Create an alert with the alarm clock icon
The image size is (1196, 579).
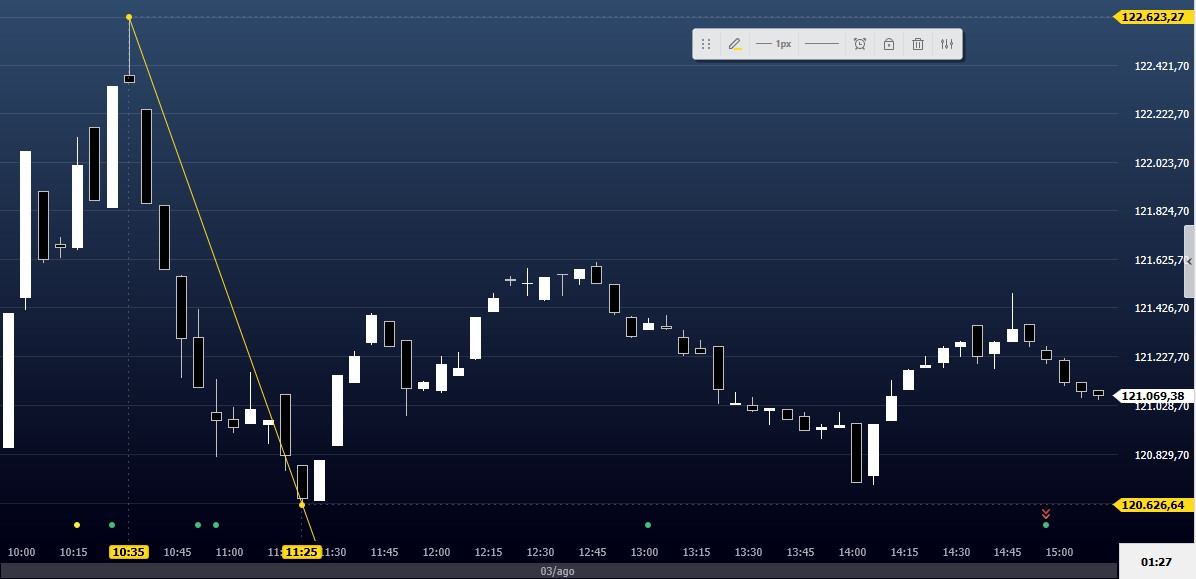coord(860,44)
